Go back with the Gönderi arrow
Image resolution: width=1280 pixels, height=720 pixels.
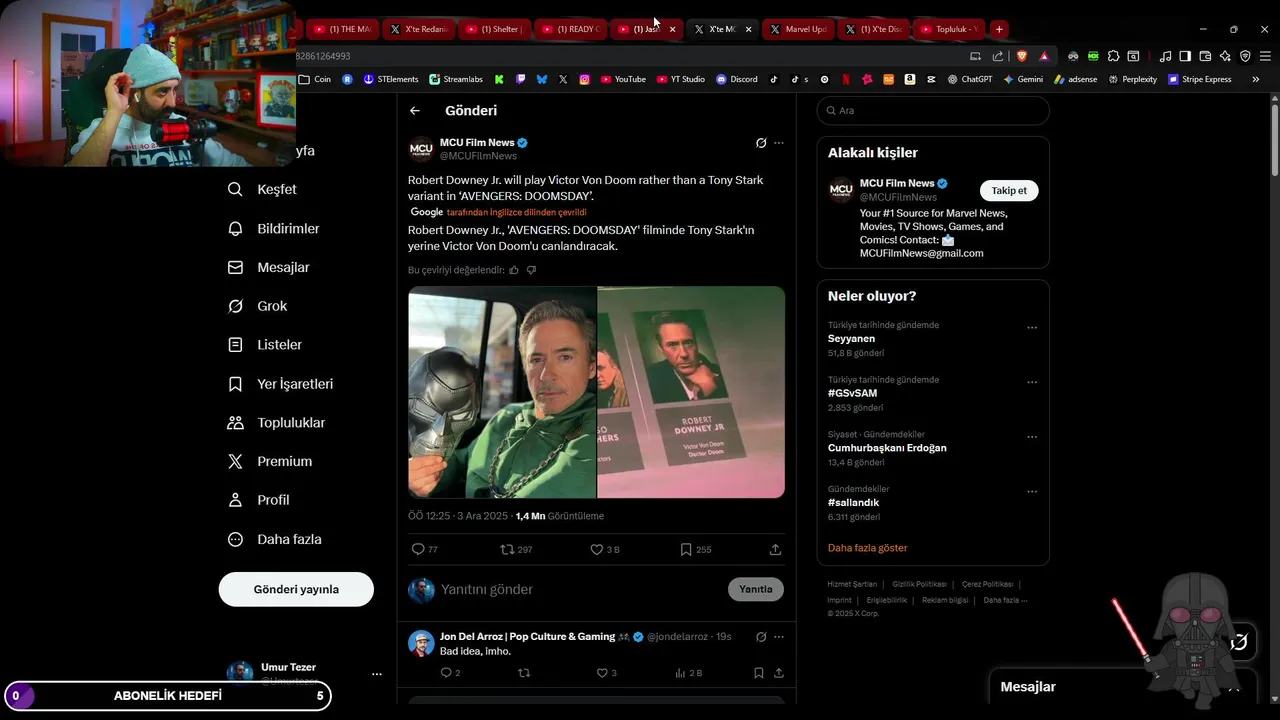pos(415,111)
